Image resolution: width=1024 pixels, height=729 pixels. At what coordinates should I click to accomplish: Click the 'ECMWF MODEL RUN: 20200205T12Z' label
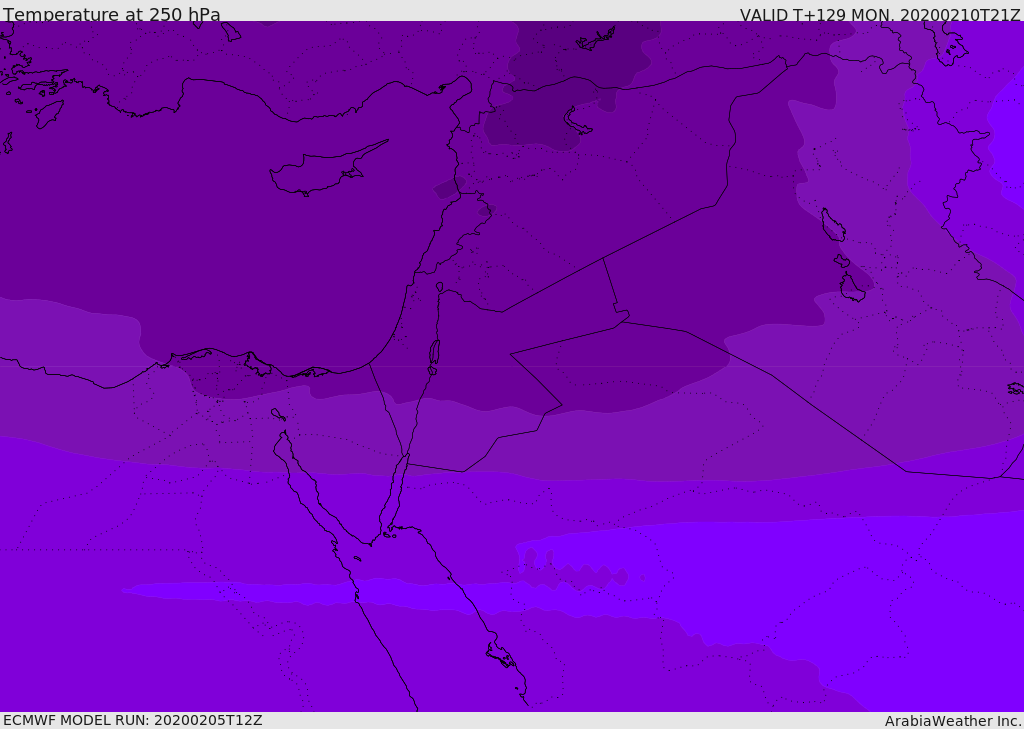133,720
